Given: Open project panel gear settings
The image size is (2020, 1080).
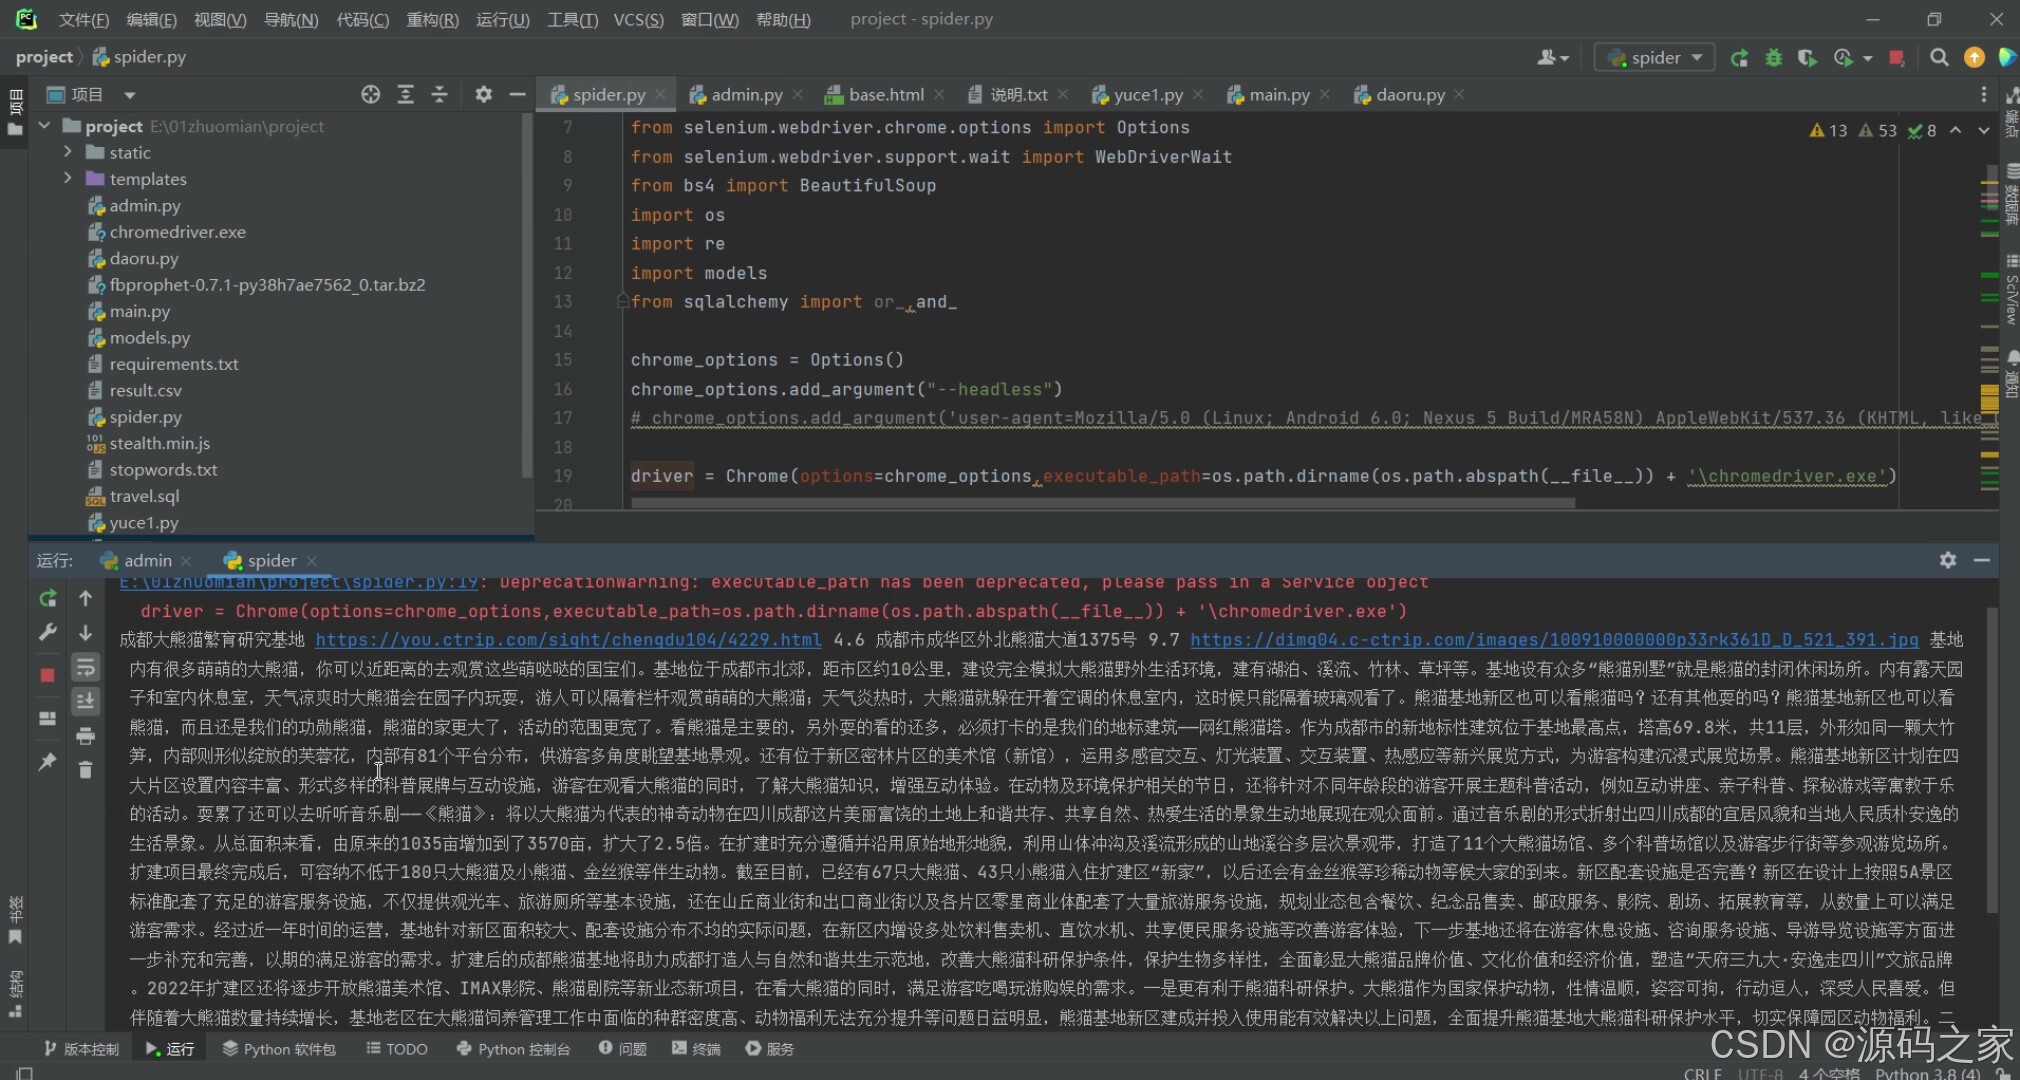Looking at the screenshot, I should [483, 94].
